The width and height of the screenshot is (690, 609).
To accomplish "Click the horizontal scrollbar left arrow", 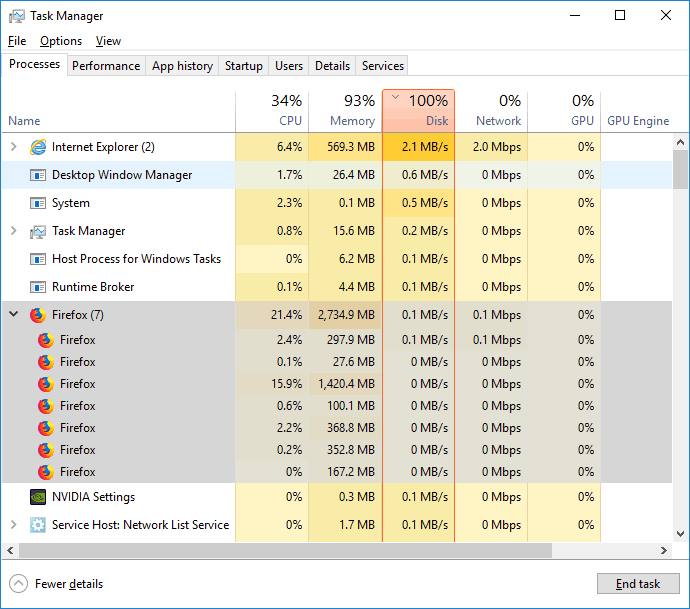I will point(10,550).
